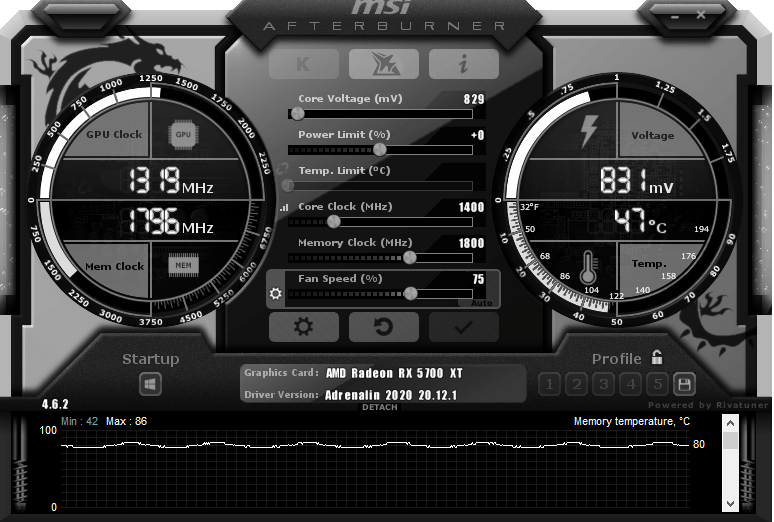Click the Save profile floppy disk icon
The width and height of the screenshot is (774, 522).
click(x=684, y=384)
